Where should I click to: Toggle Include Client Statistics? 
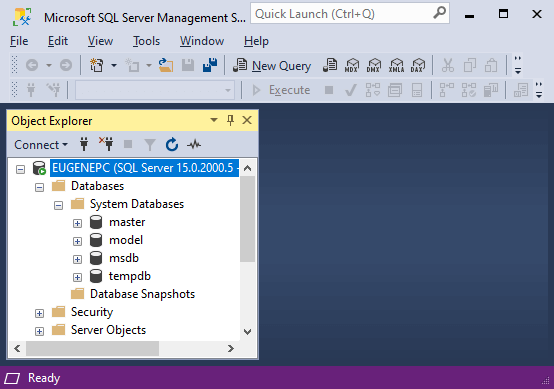click(491, 90)
